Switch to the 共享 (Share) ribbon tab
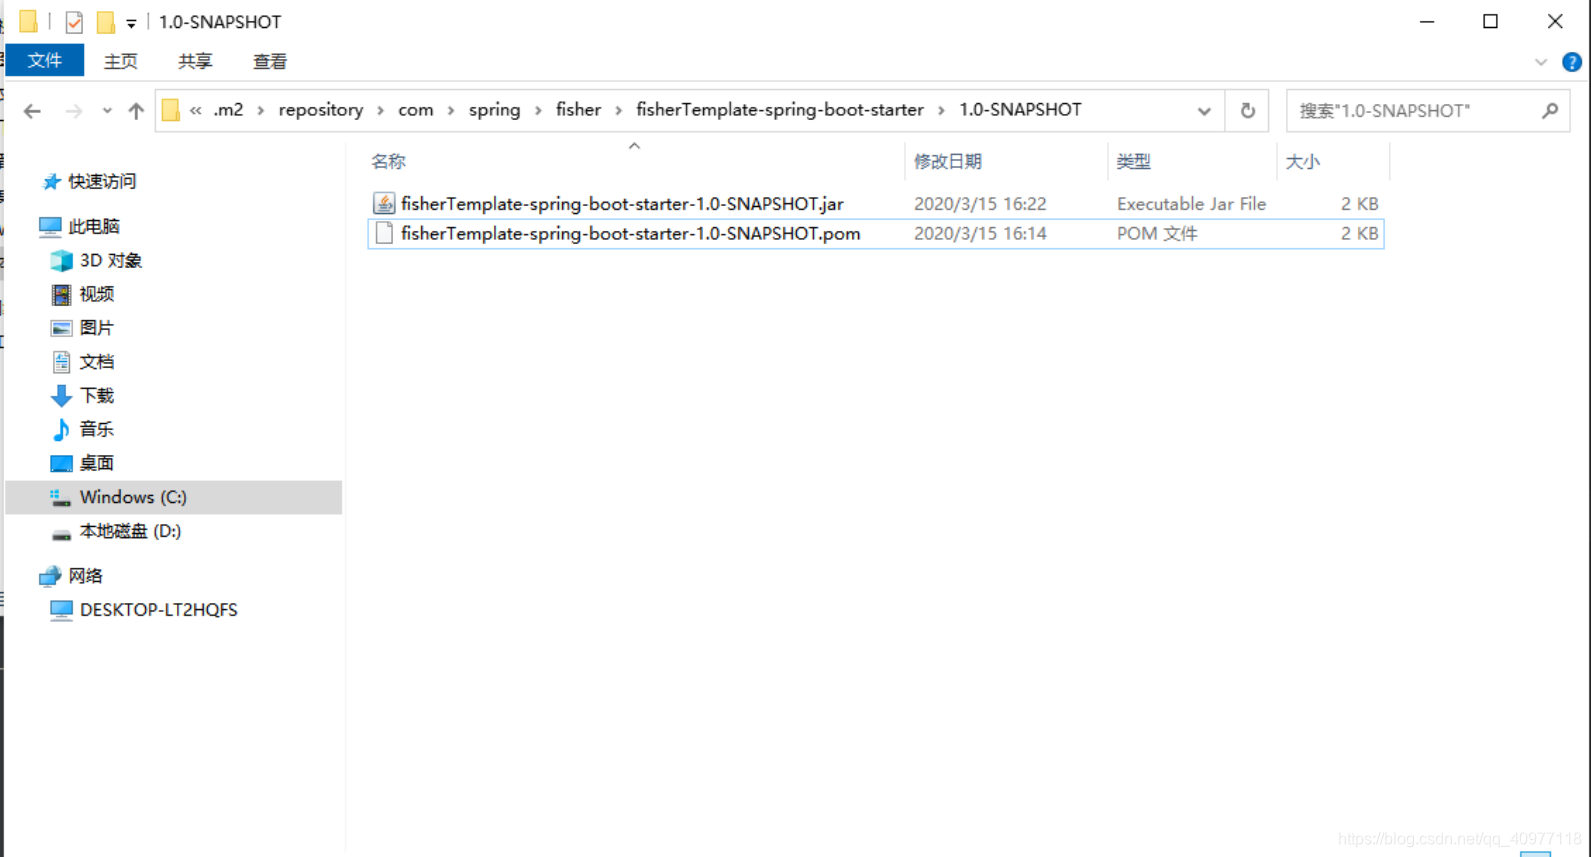The width and height of the screenshot is (1591, 857). (195, 61)
